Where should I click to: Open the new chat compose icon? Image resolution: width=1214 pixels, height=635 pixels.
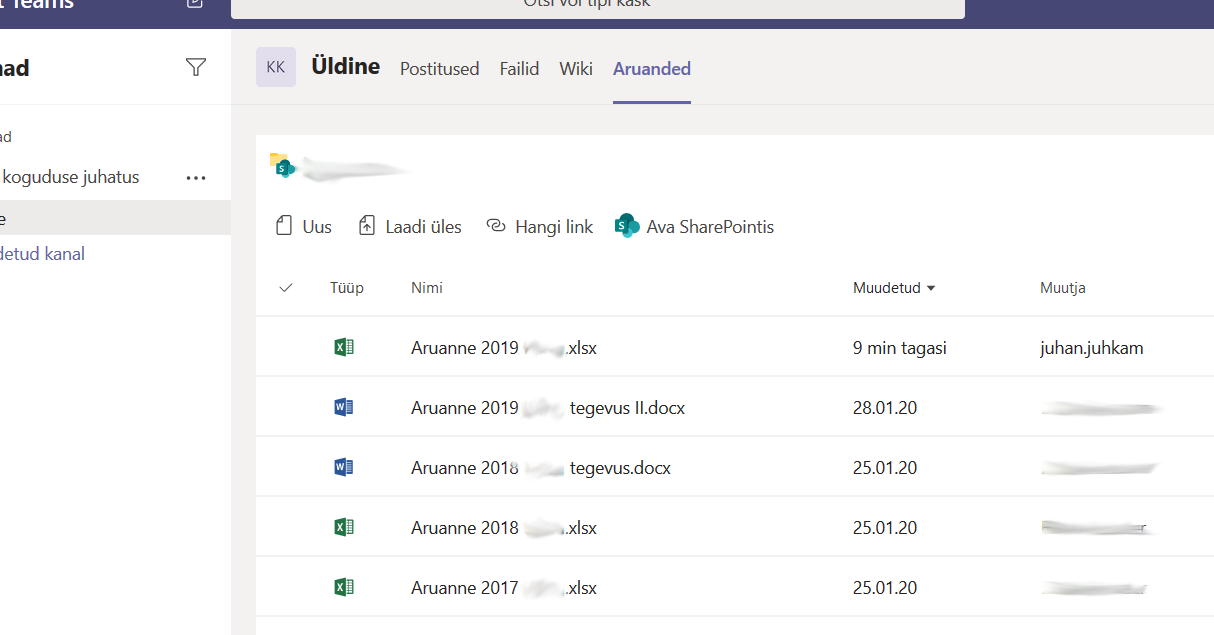[196, 4]
